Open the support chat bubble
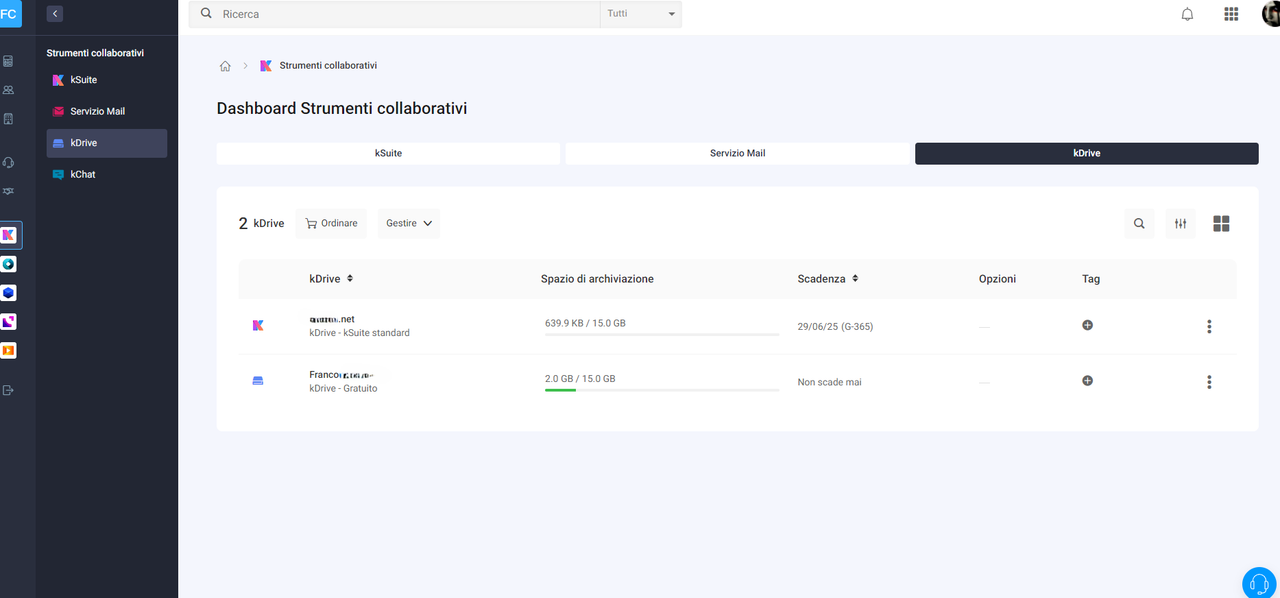The height and width of the screenshot is (598, 1280). click(x=1259, y=584)
